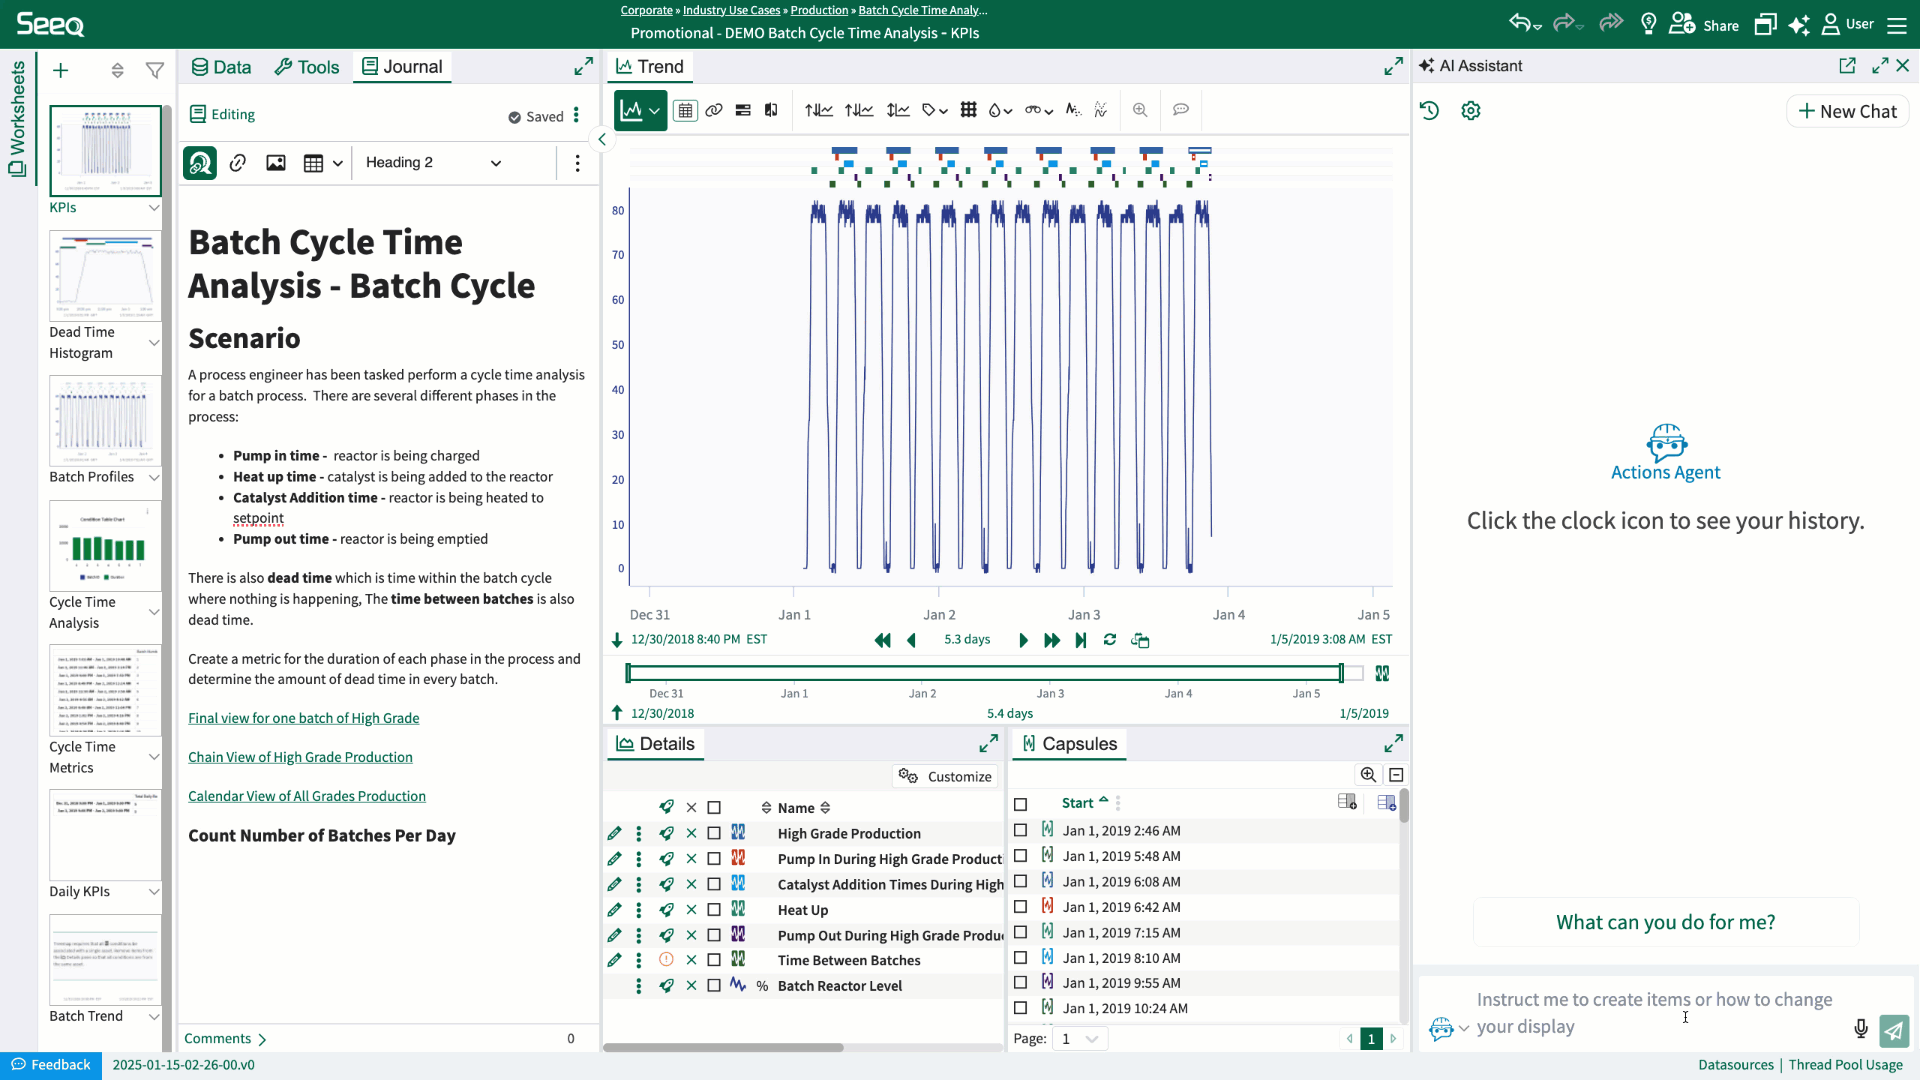Toggle the select-all capsules checkbox
The width and height of the screenshot is (1920, 1080).
(x=1020, y=804)
